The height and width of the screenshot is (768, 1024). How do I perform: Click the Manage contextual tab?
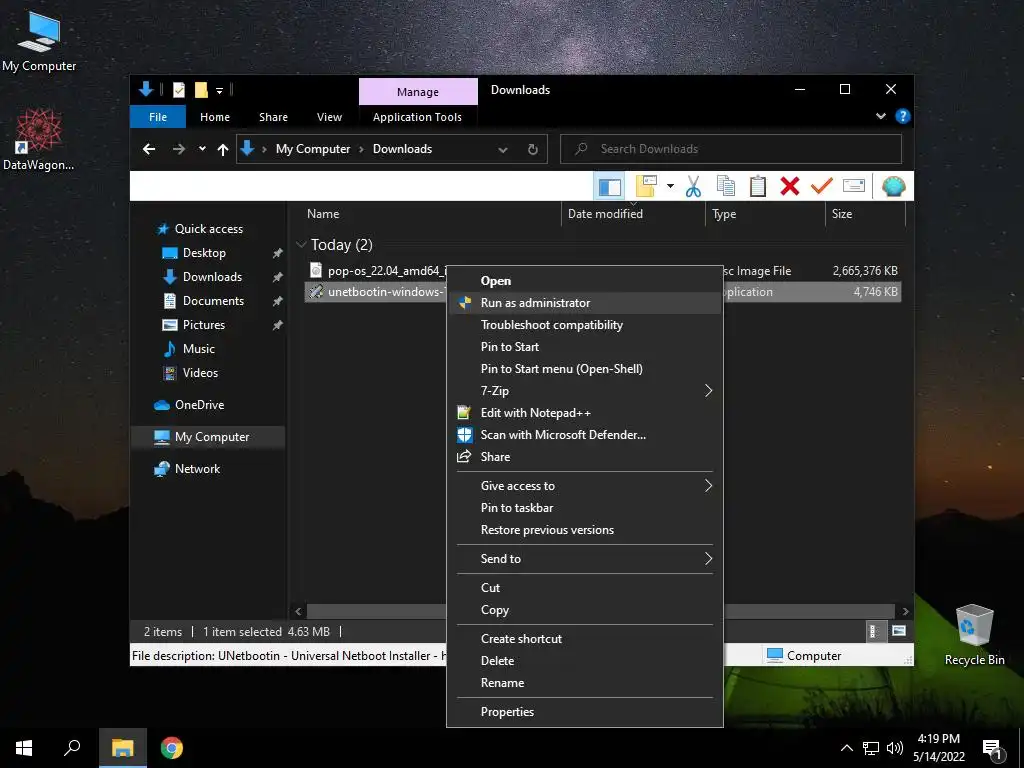pyautogui.click(x=418, y=92)
